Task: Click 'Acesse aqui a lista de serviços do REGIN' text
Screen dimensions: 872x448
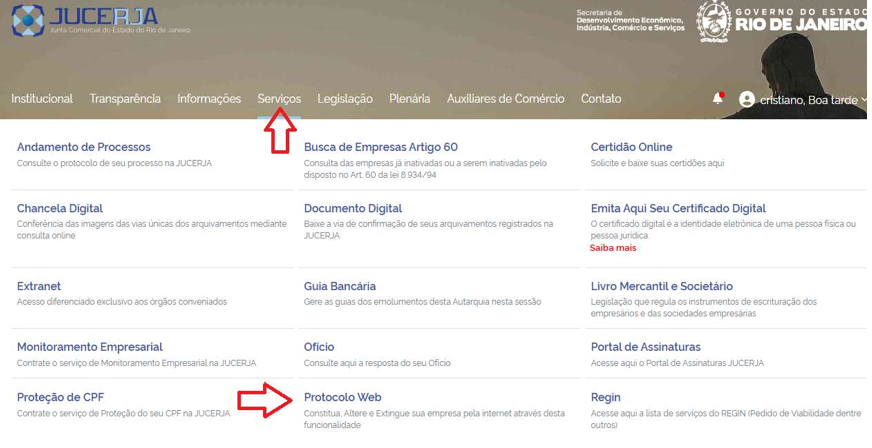Action: [x=726, y=419]
